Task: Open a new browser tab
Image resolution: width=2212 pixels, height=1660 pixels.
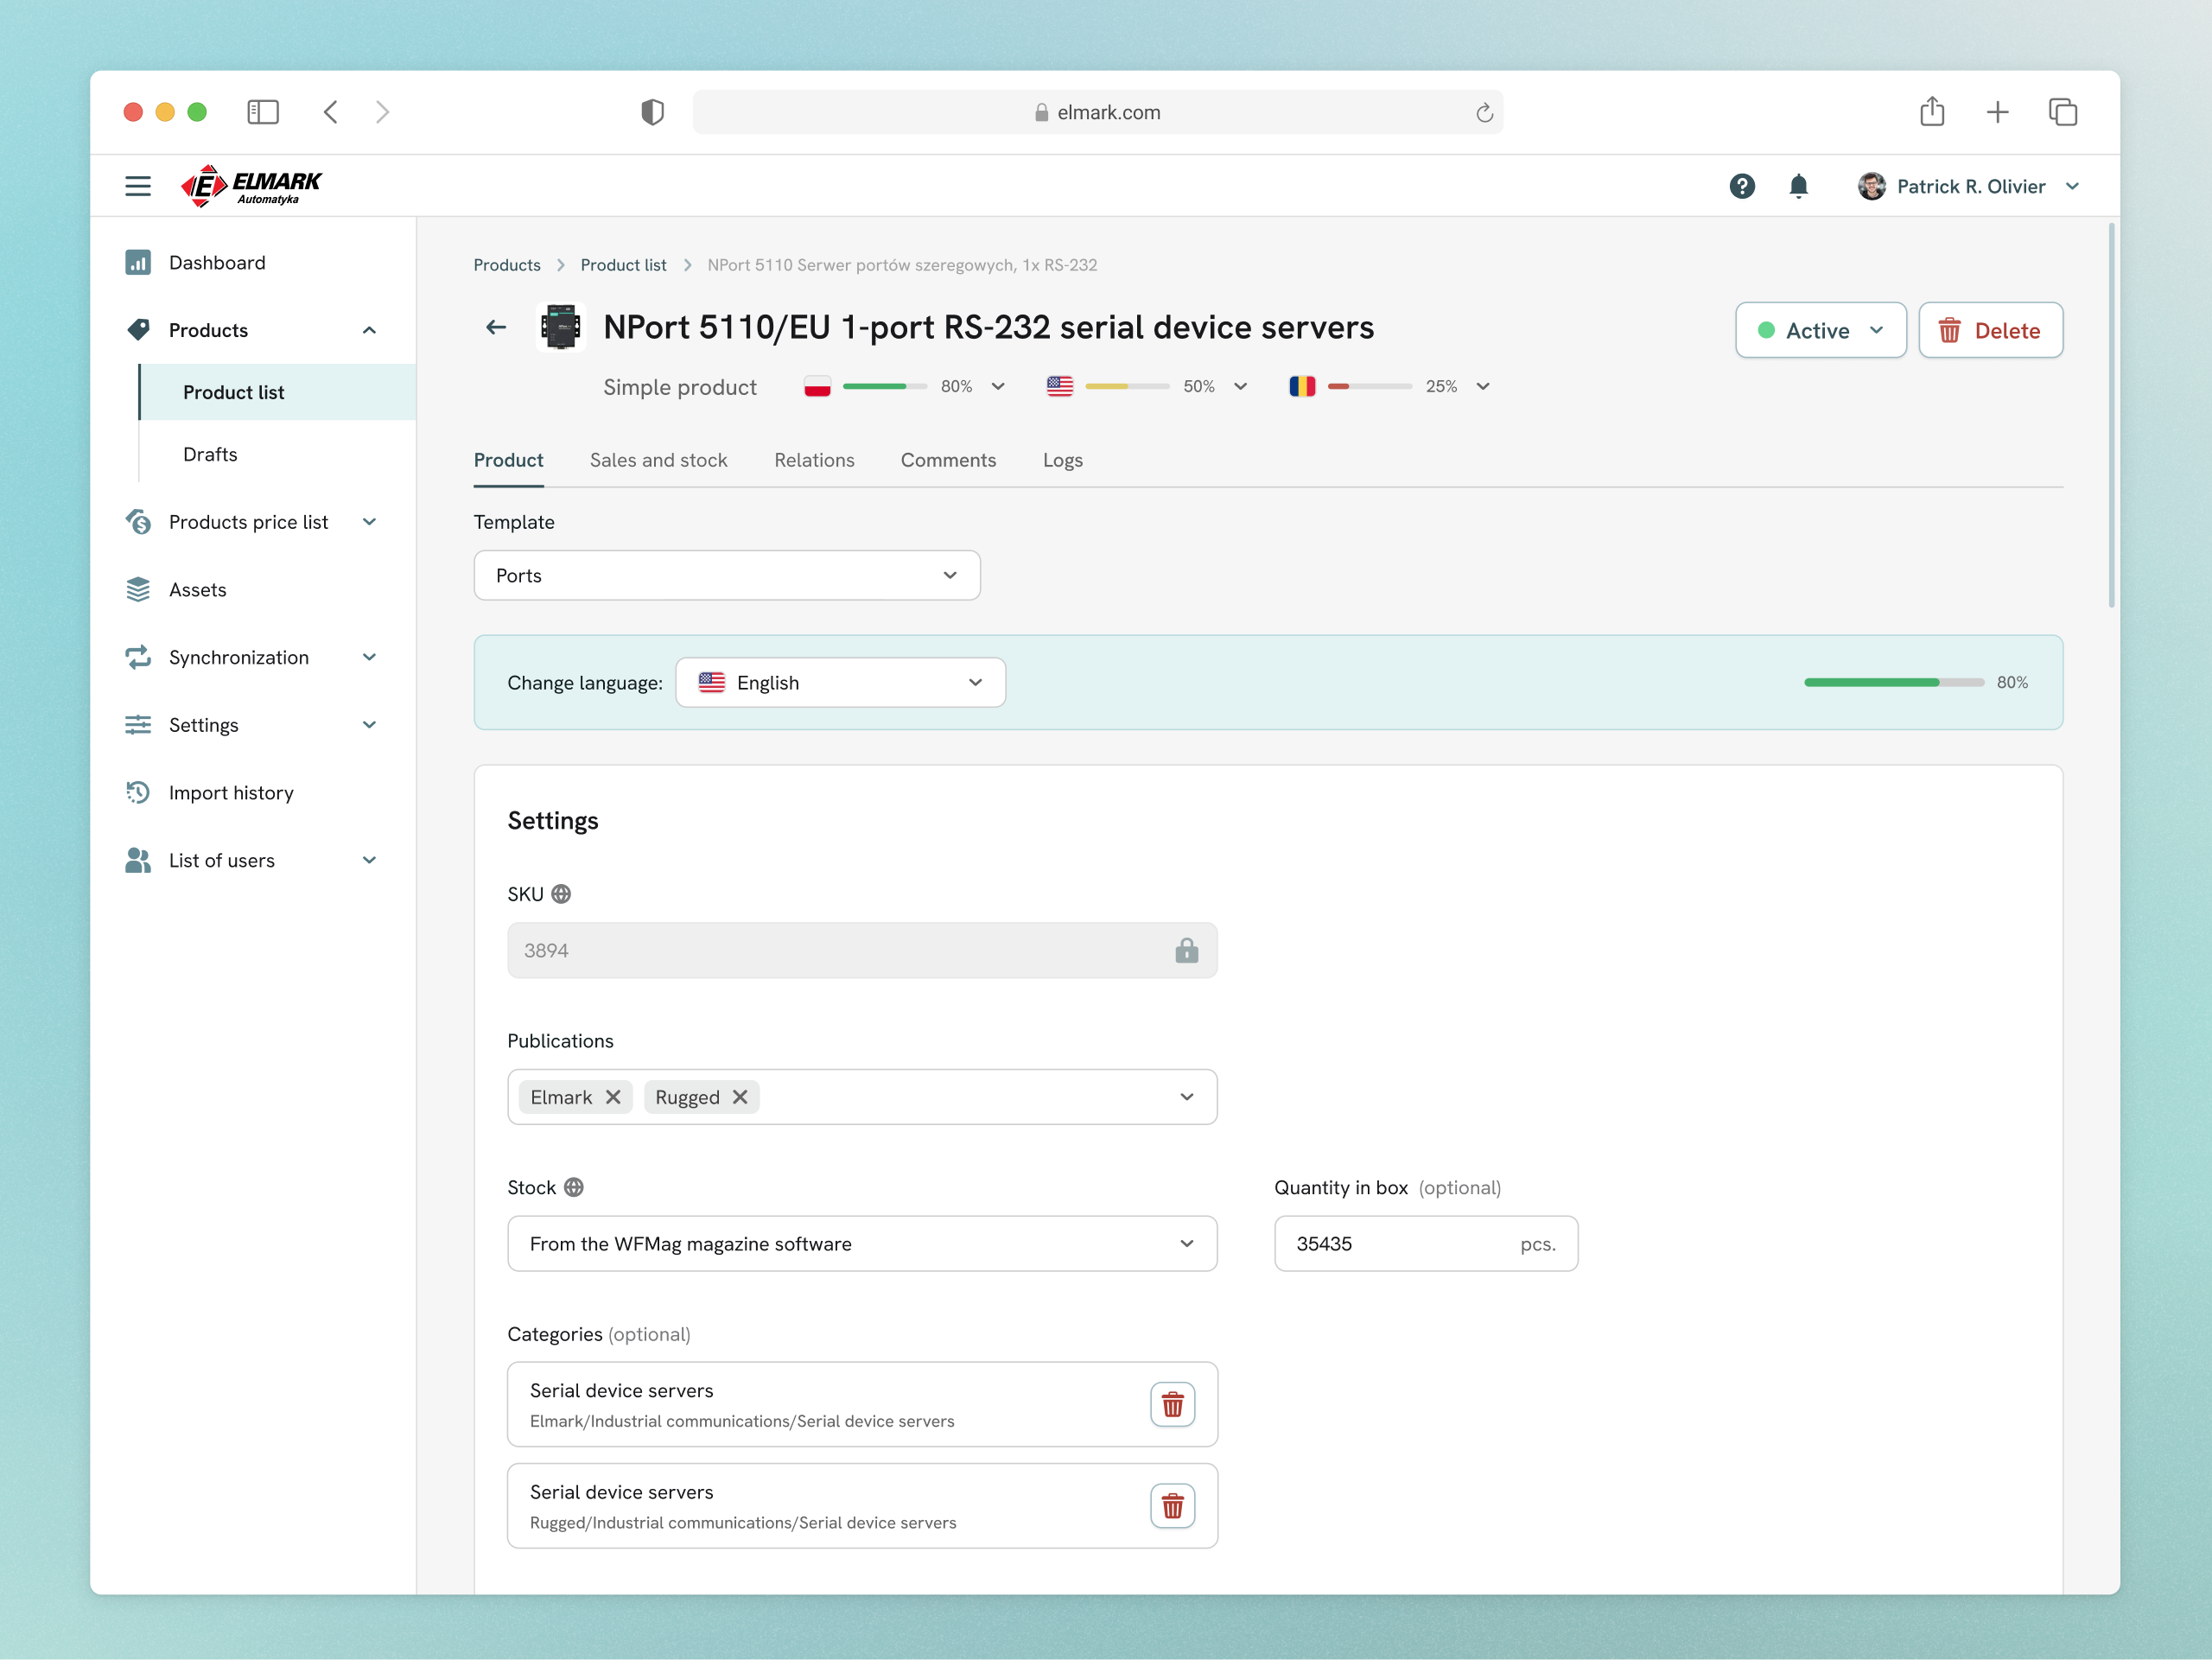Action: (1997, 112)
